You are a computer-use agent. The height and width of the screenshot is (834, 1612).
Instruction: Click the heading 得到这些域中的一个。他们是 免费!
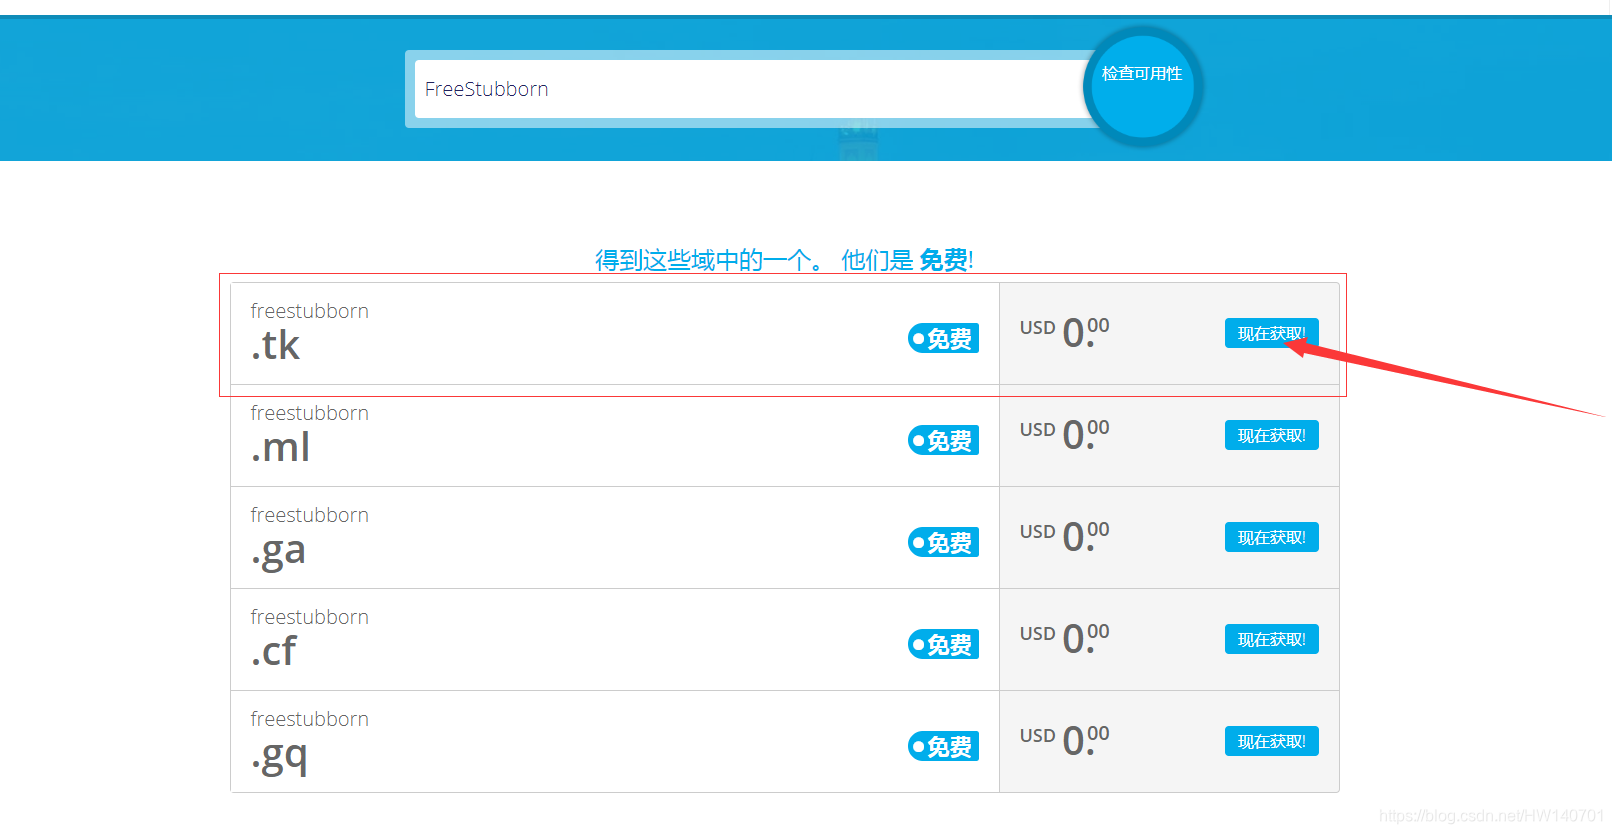click(x=784, y=260)
